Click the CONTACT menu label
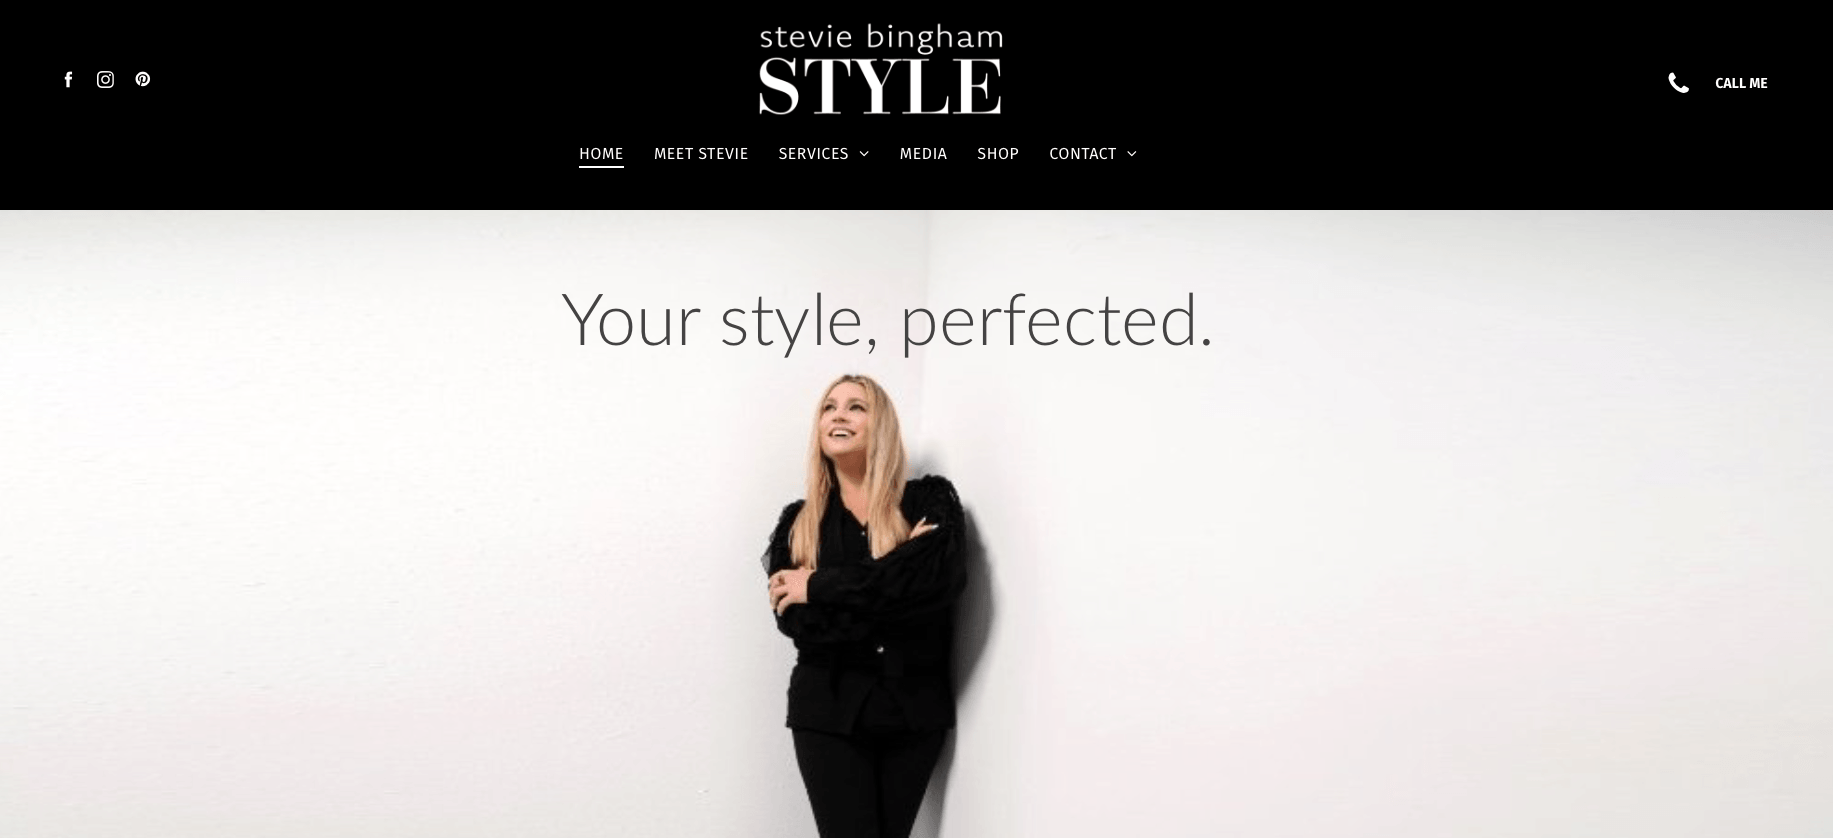 (x=1082, y=154)
